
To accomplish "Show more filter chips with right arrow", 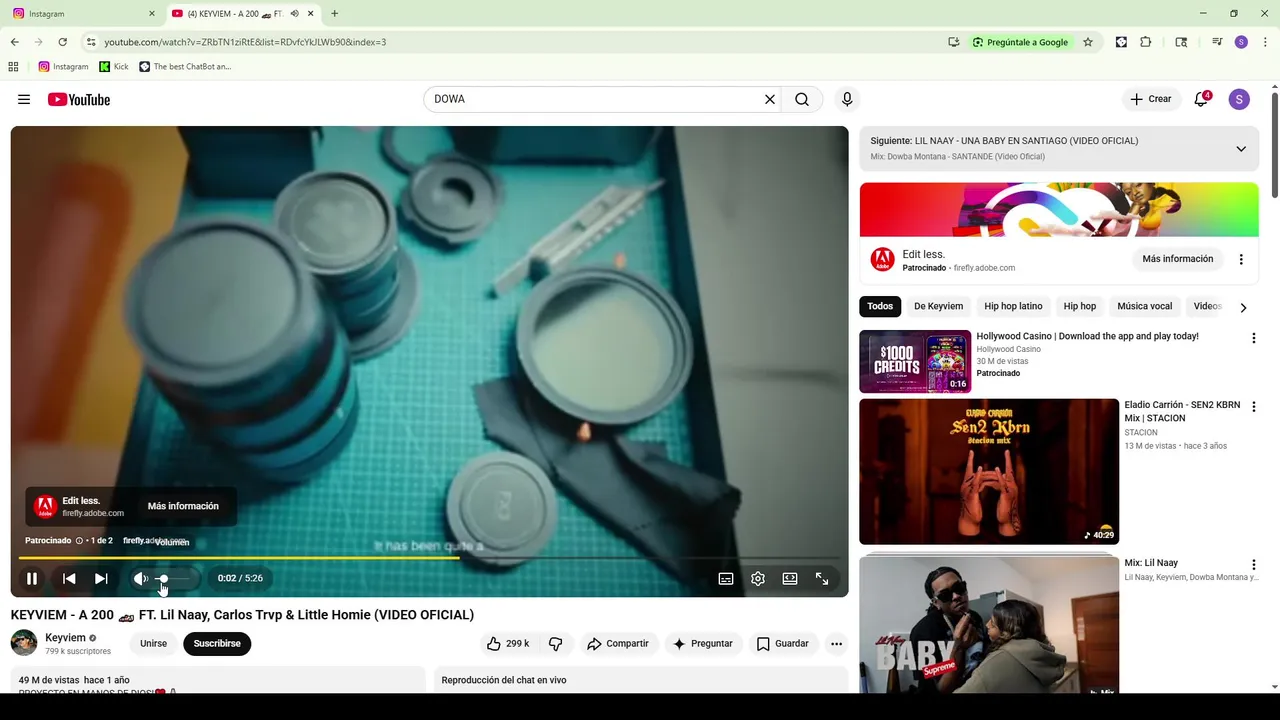I will coord(1243,307).
